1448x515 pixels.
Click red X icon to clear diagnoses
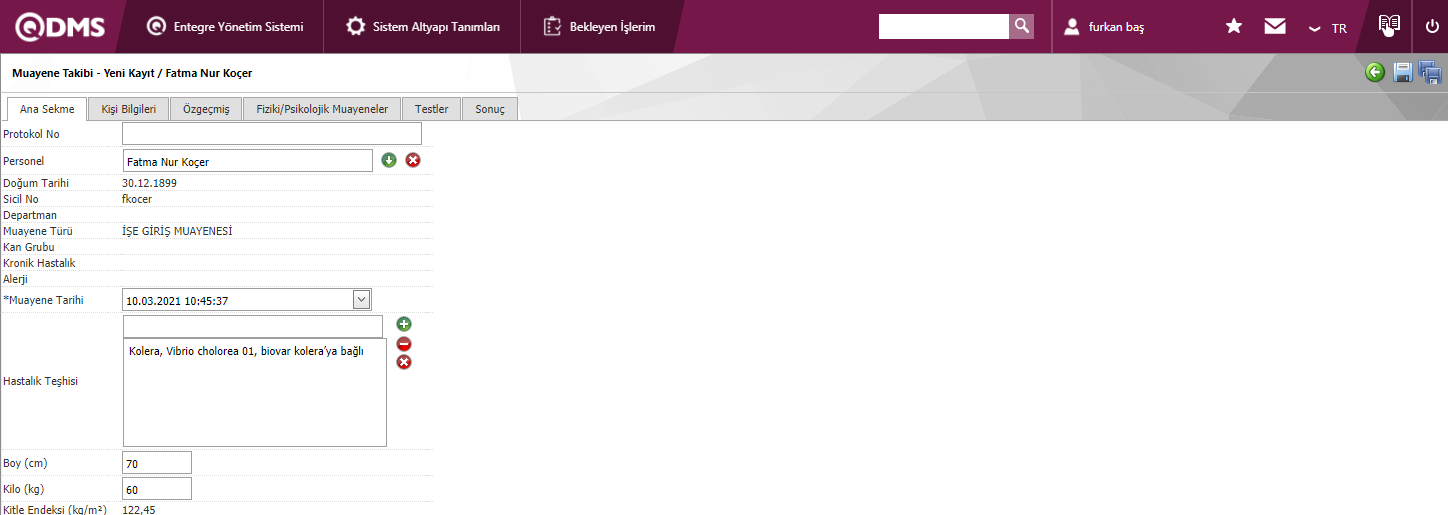(x=404, y=362)
